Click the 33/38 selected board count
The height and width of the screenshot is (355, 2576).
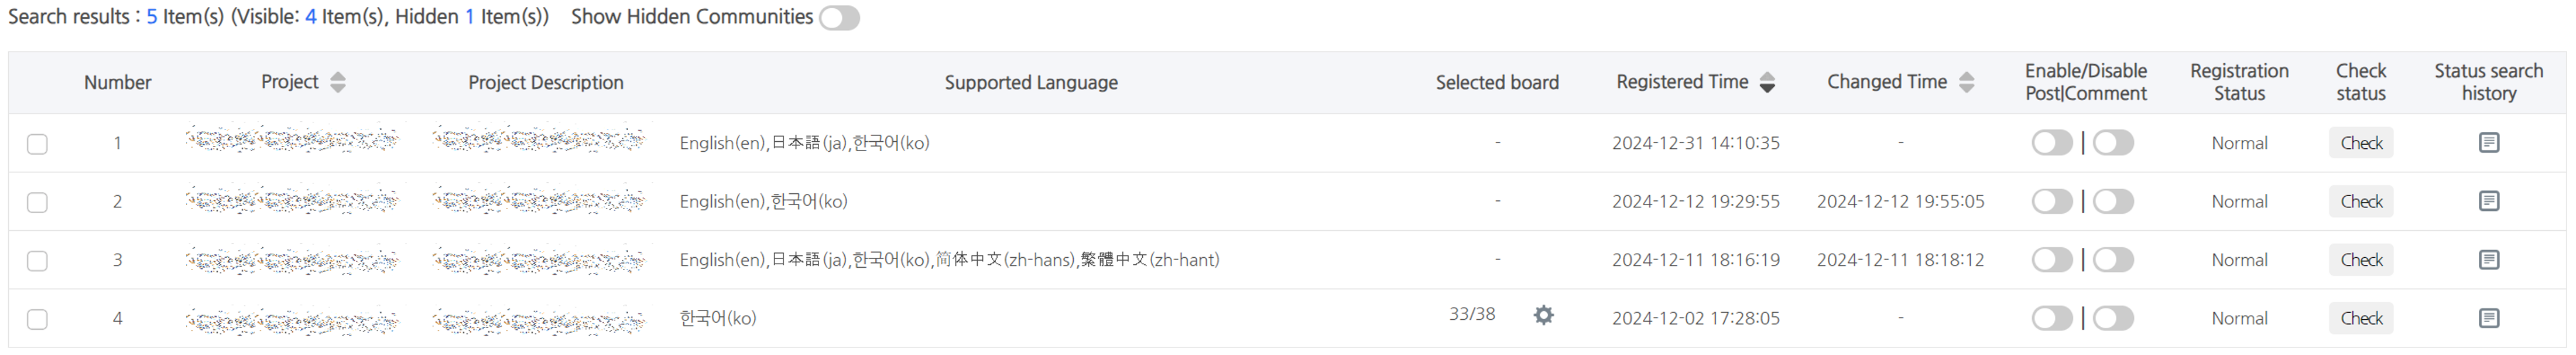tap(1472, 314)
